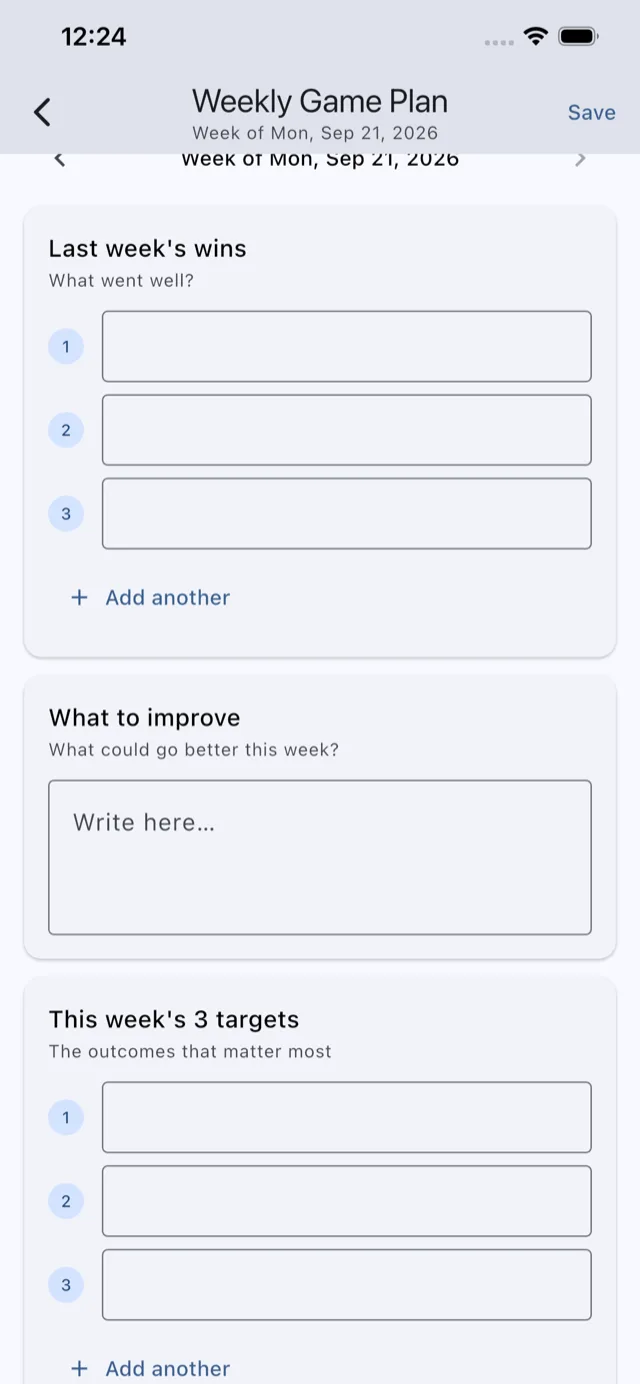Focus first Last week's wins field
This screenshot has width=640, height=1384.
pos(347,346)
